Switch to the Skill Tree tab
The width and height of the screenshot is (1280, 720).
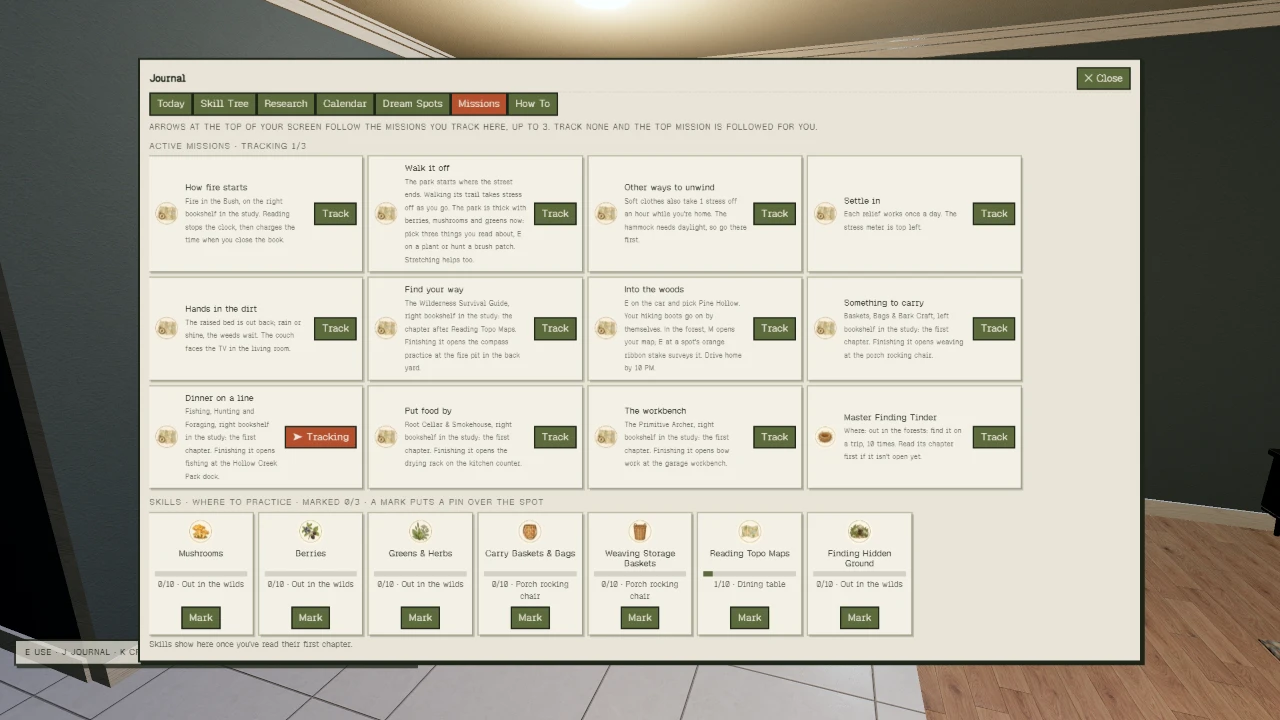pyautogui.click(x=224, y=104)
